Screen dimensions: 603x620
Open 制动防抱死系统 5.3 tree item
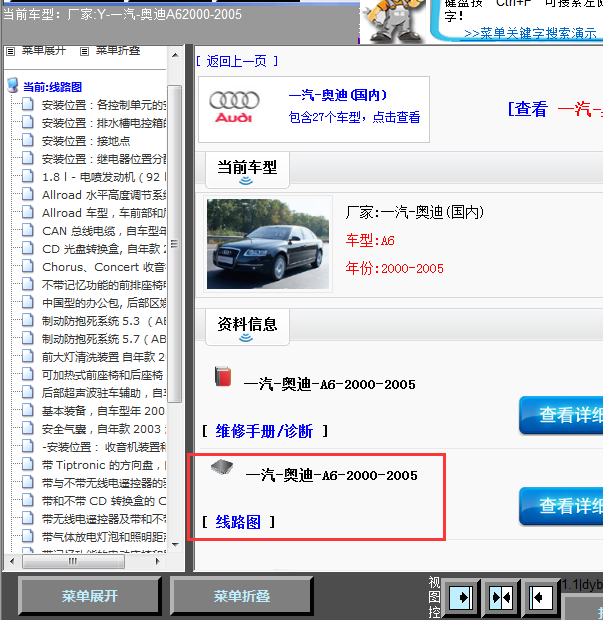[104, 321]
